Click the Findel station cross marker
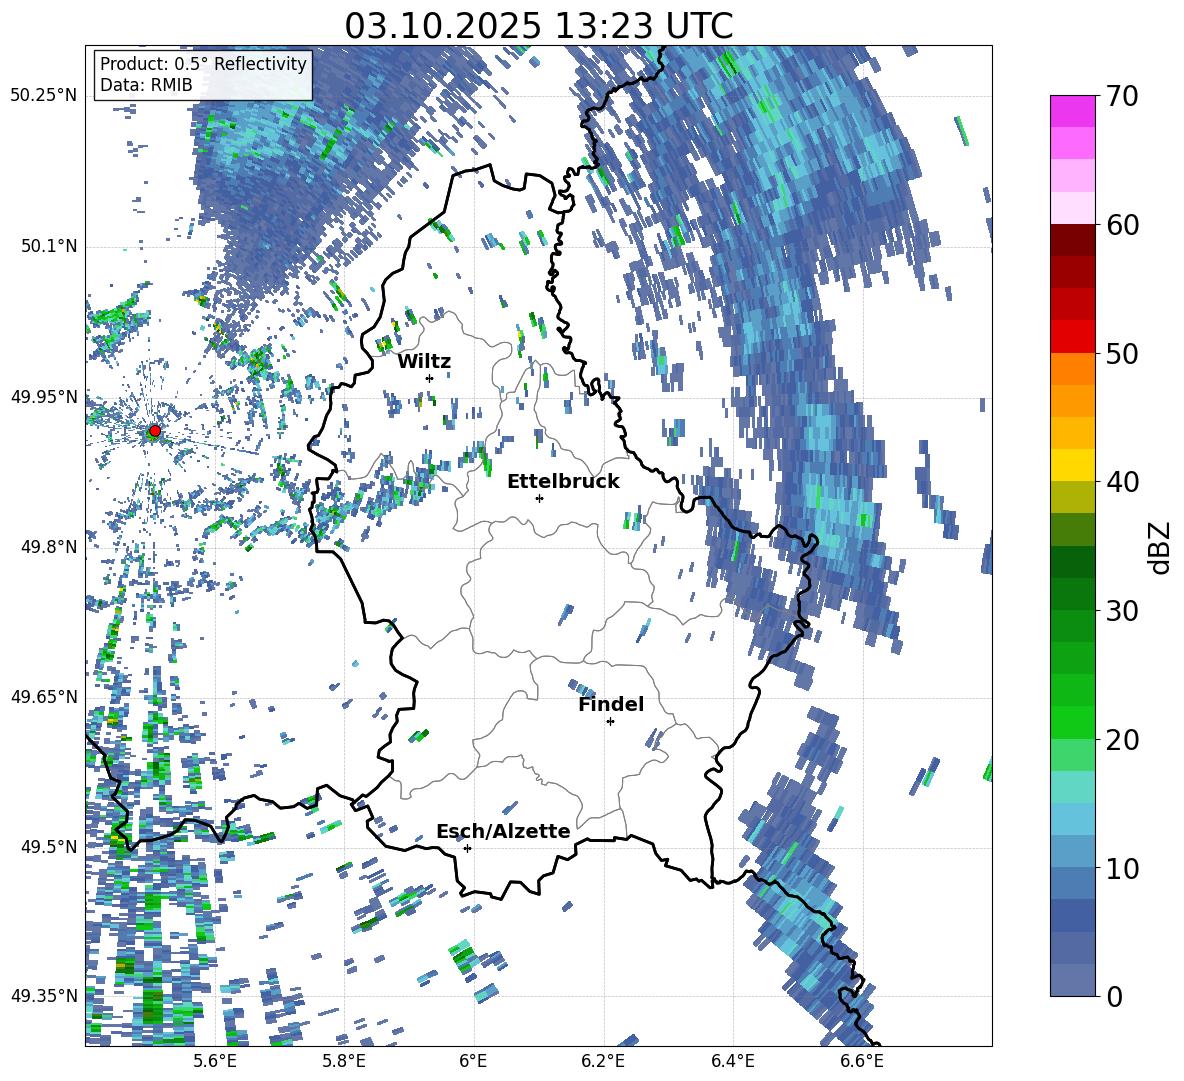 click(x=610, y=722)
